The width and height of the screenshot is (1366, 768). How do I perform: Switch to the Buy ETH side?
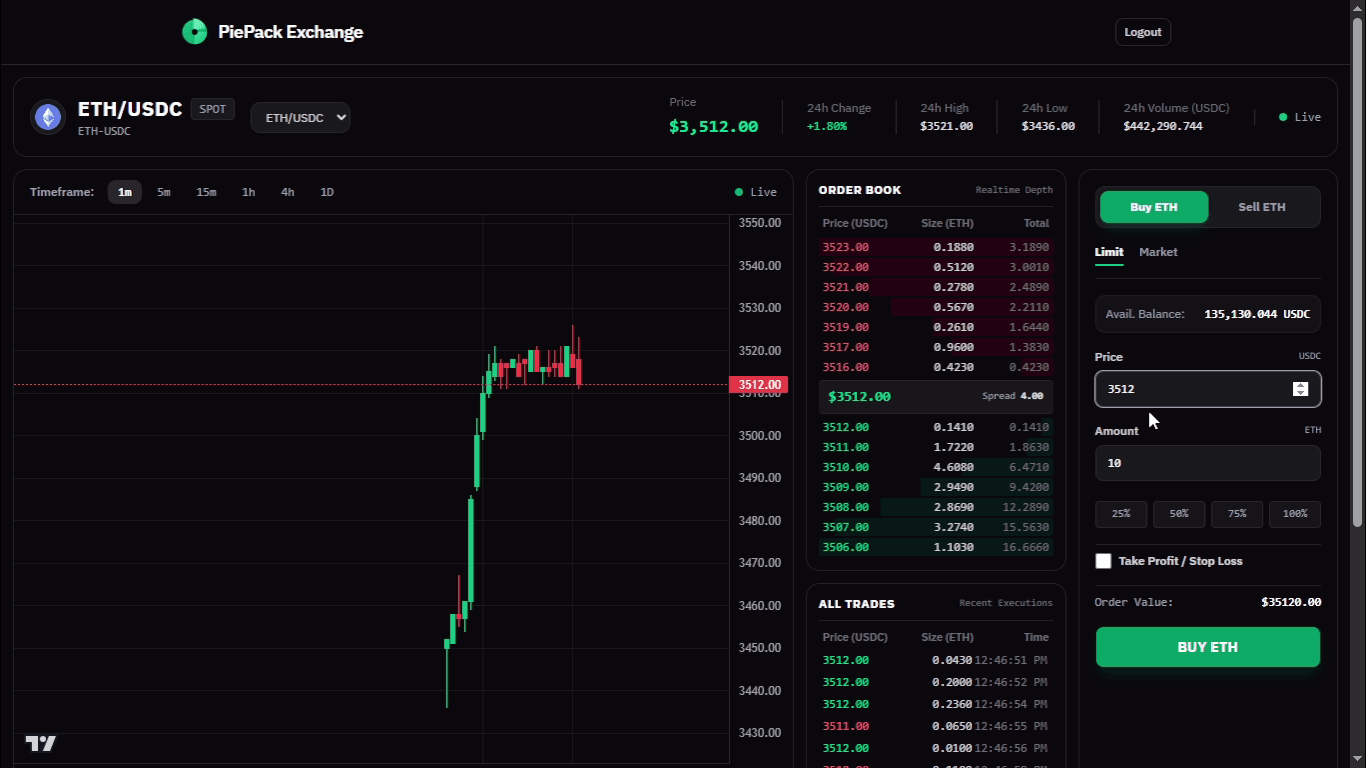click(1154, 207)
